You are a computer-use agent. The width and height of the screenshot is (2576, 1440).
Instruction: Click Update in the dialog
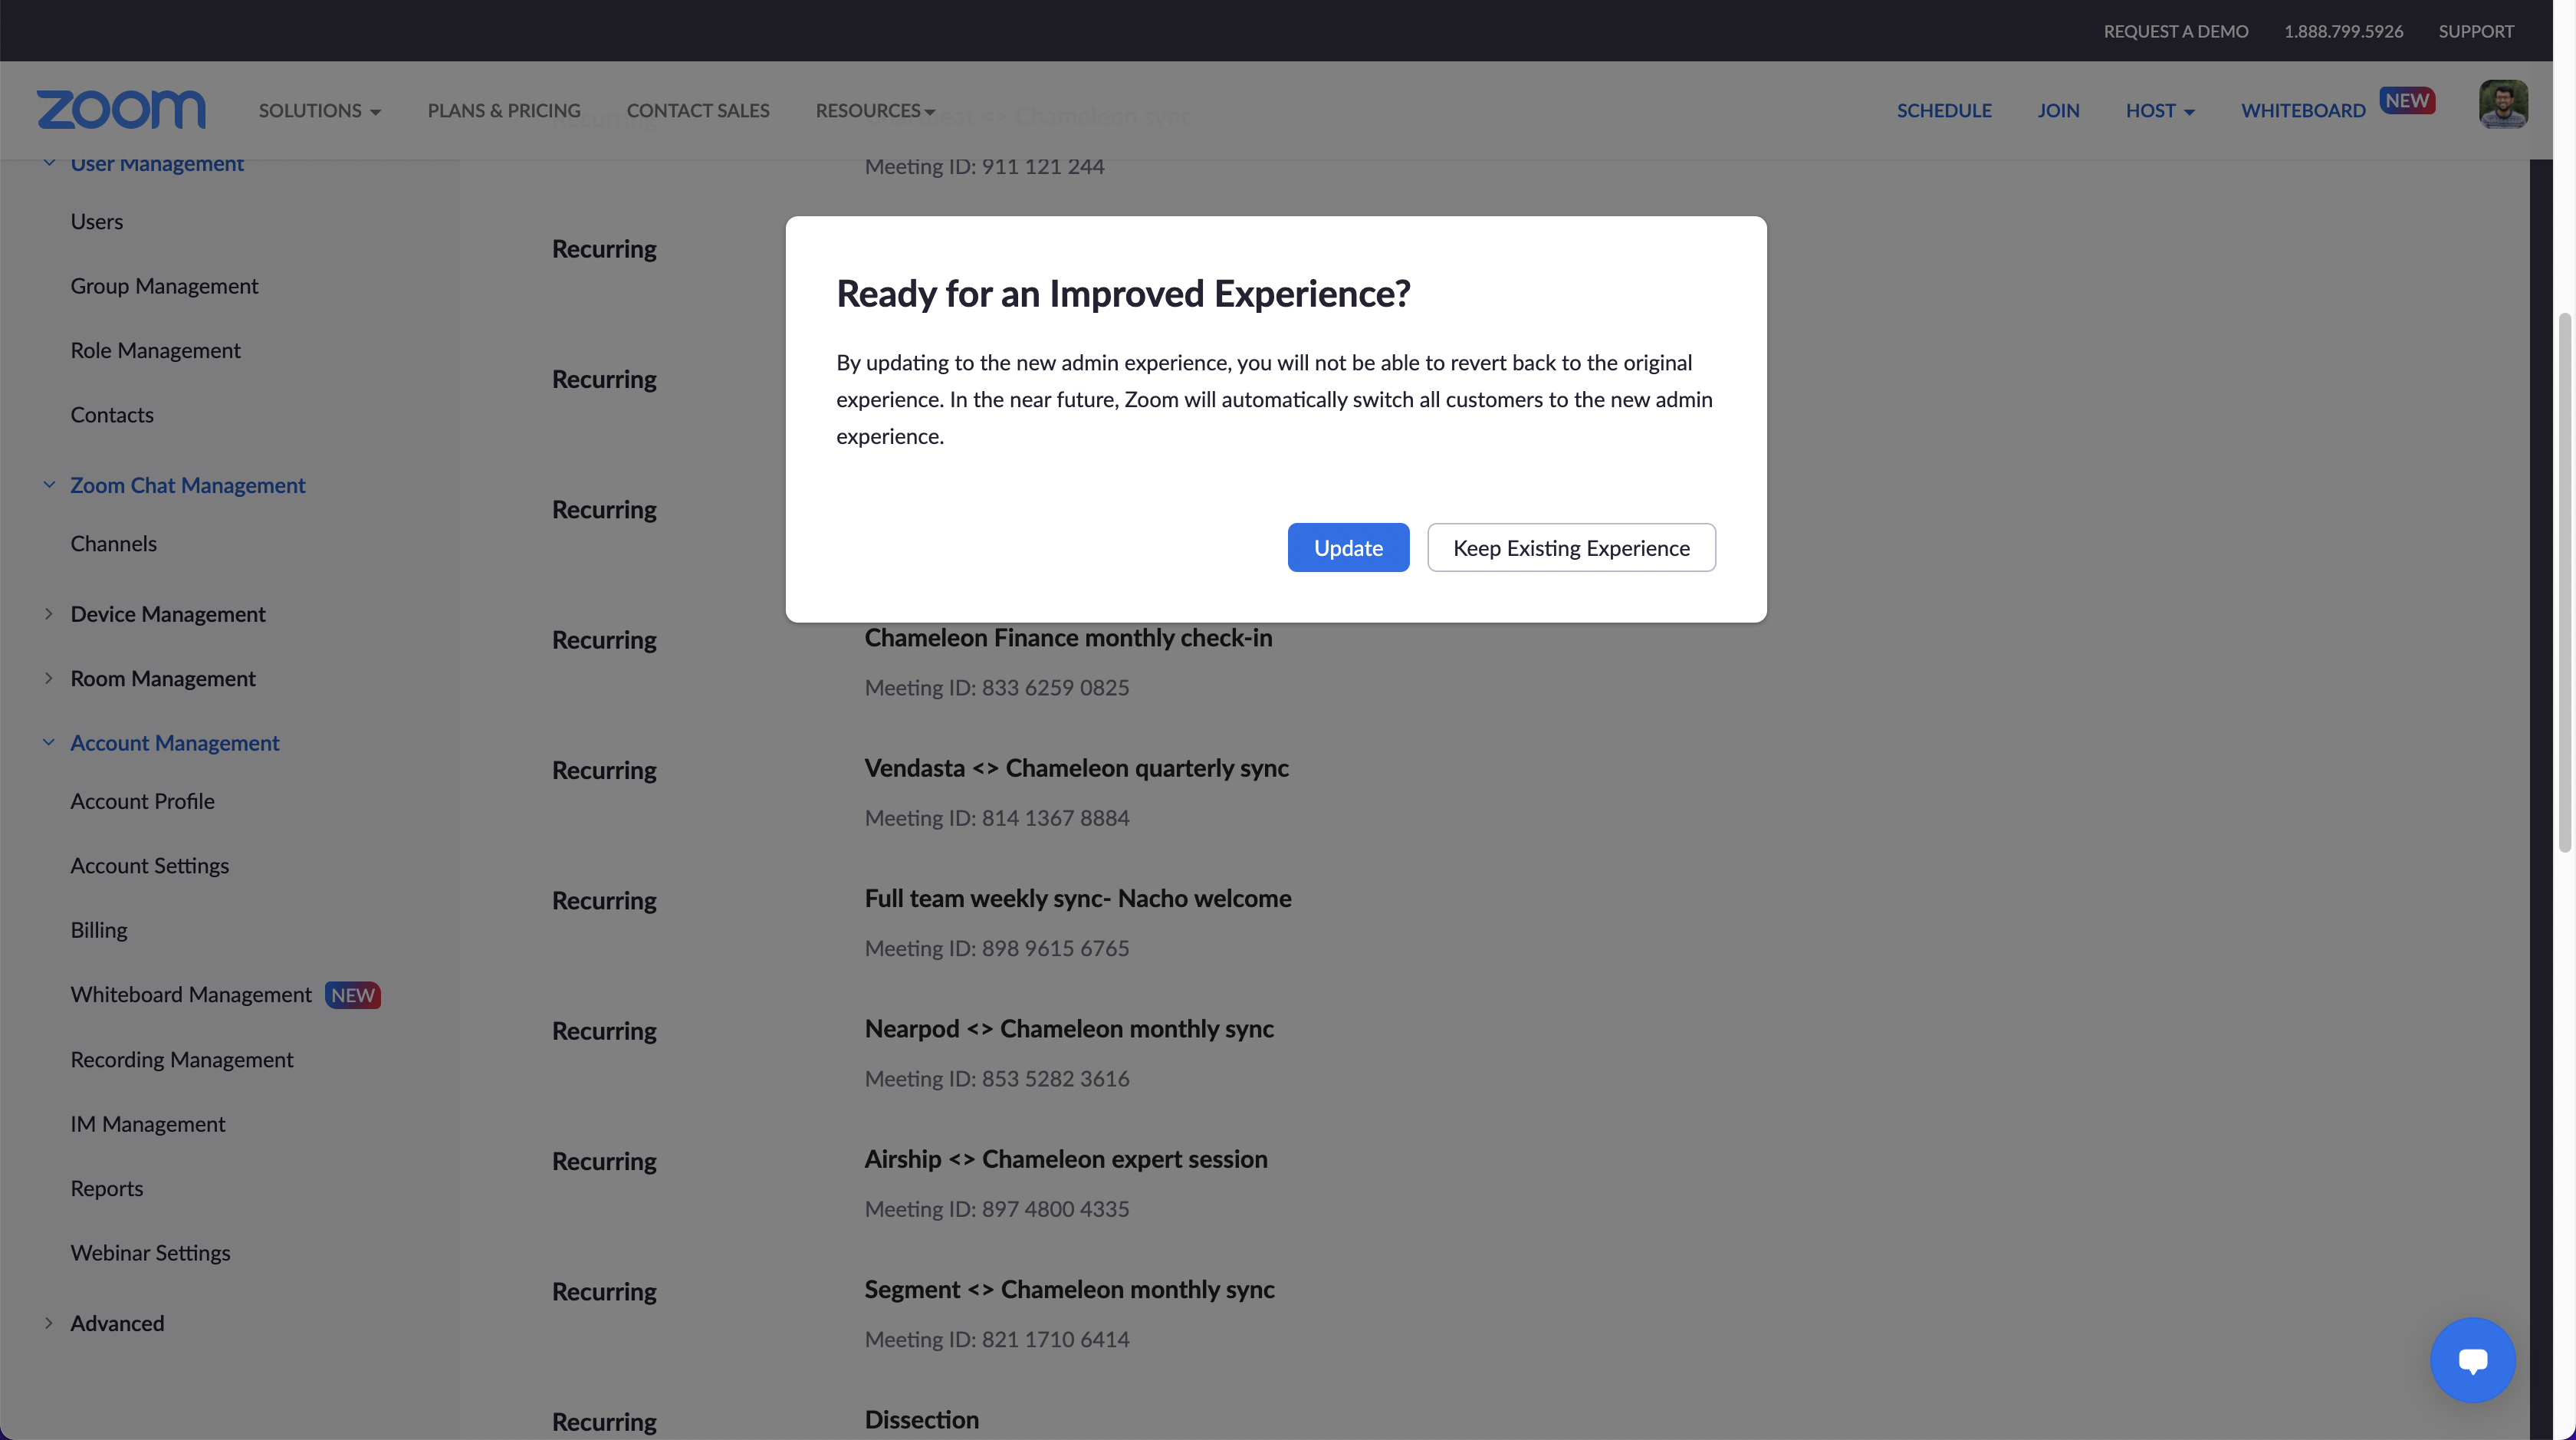pos(1348,548)
